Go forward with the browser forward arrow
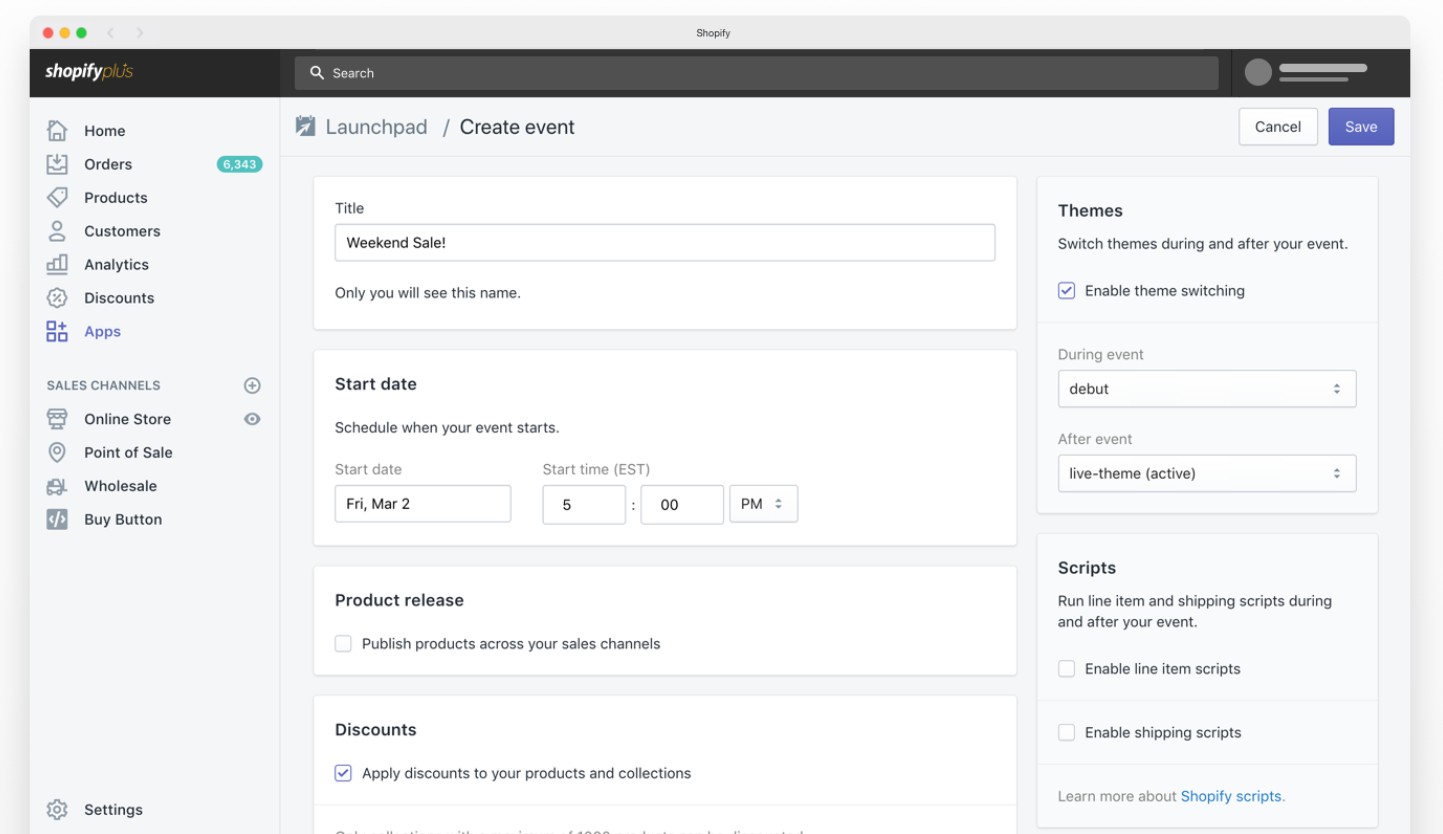Screen dimensions: 1443x834 coord(140,33)
